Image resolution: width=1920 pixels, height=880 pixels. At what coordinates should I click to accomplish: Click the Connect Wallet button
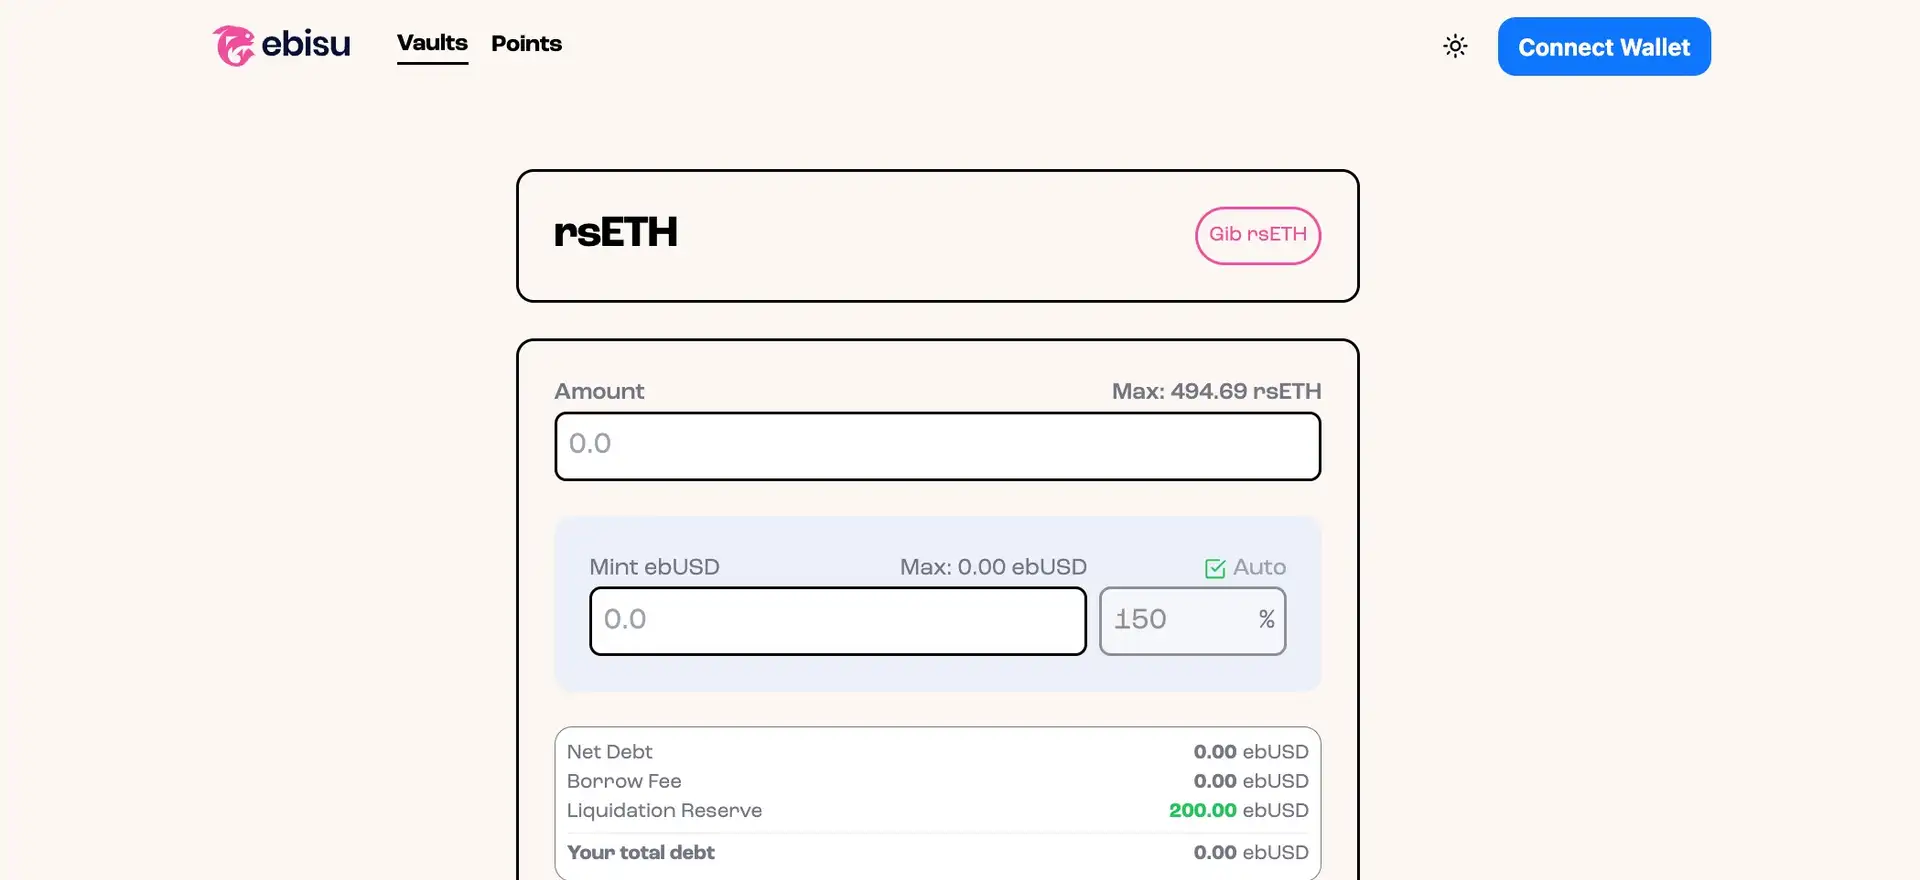coord(1604,47)
